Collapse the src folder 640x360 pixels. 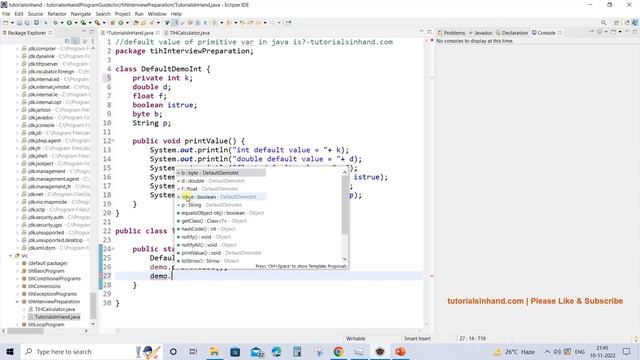(x=11, y=256)
